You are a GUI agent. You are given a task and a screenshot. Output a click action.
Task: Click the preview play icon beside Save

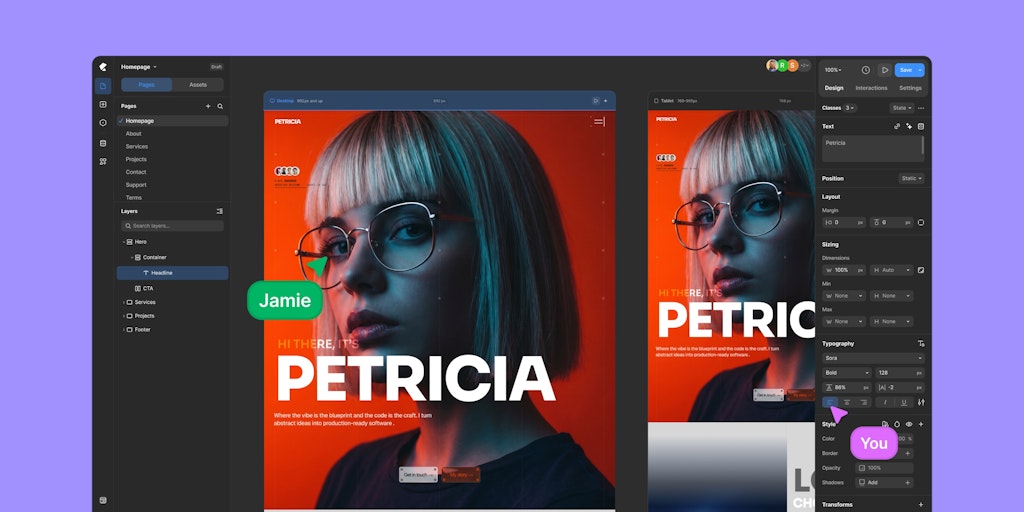(x=884, y=70)
